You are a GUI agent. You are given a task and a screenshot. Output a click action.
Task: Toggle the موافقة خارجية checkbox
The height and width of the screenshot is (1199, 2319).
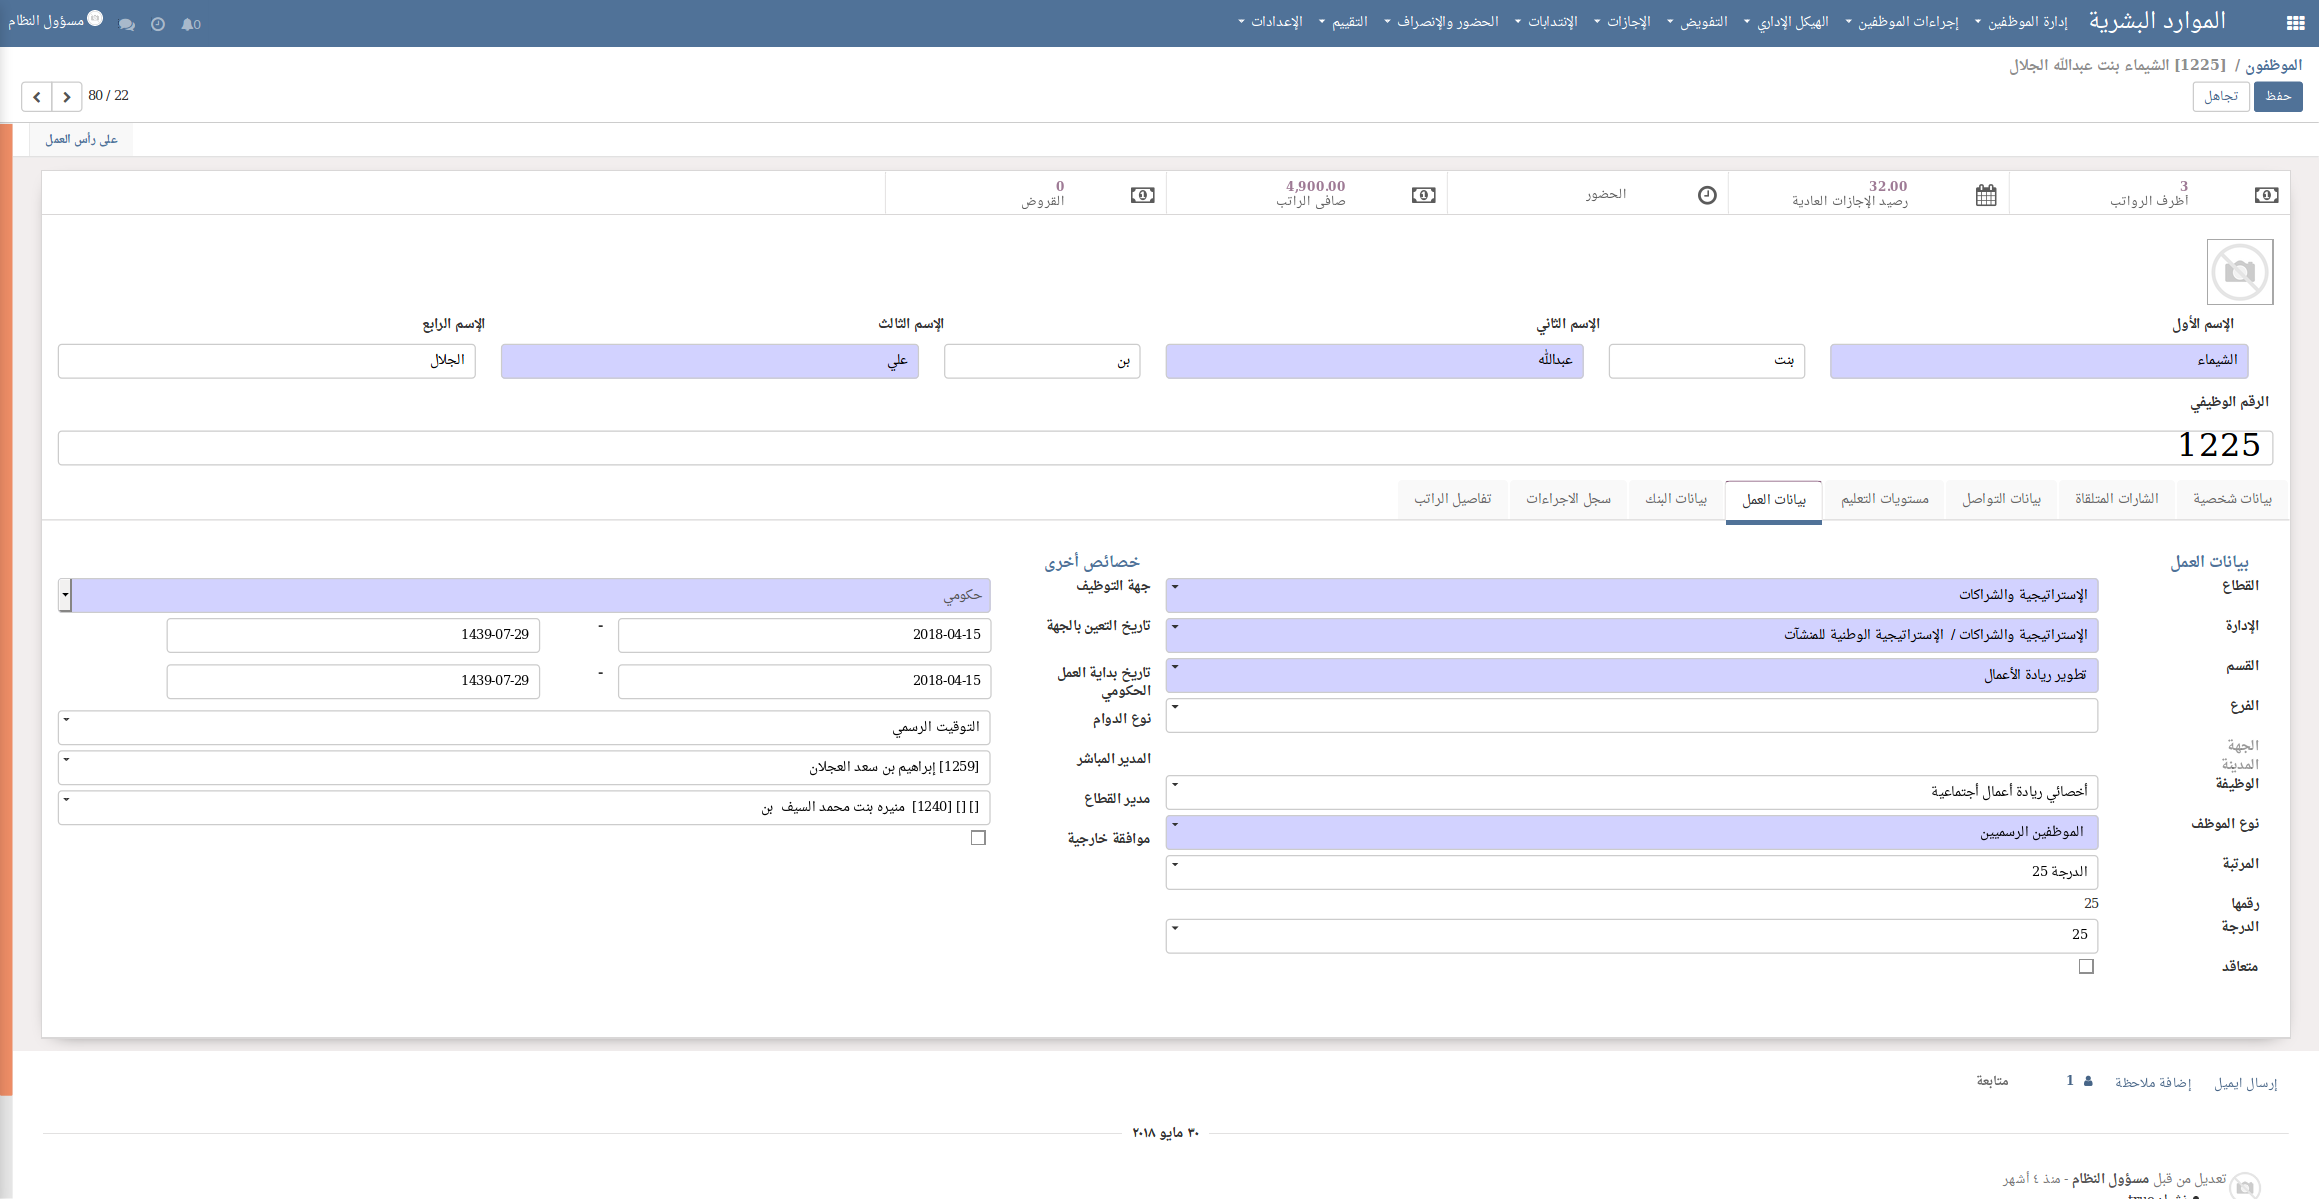pyautogui.click(x=978, y=838)
